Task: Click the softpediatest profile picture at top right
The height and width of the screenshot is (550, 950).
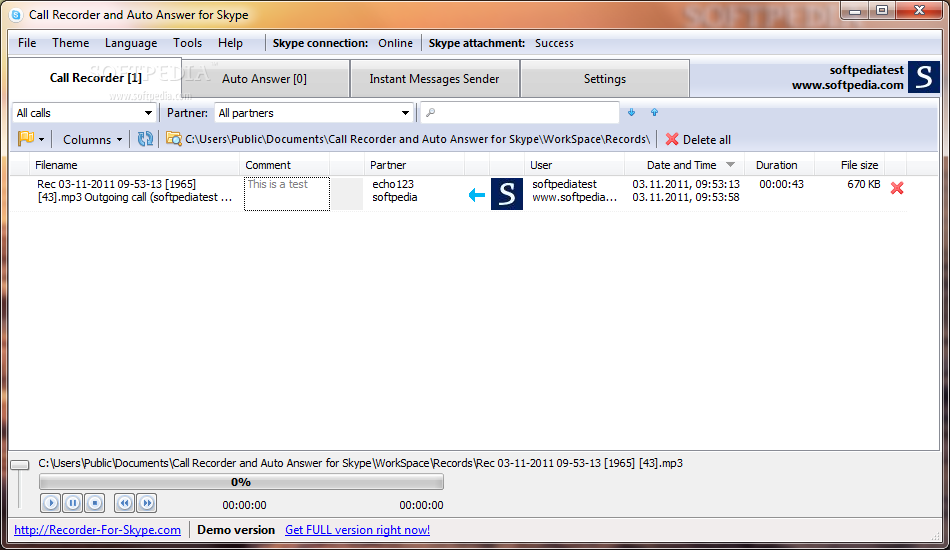Action: coord(923,77)
